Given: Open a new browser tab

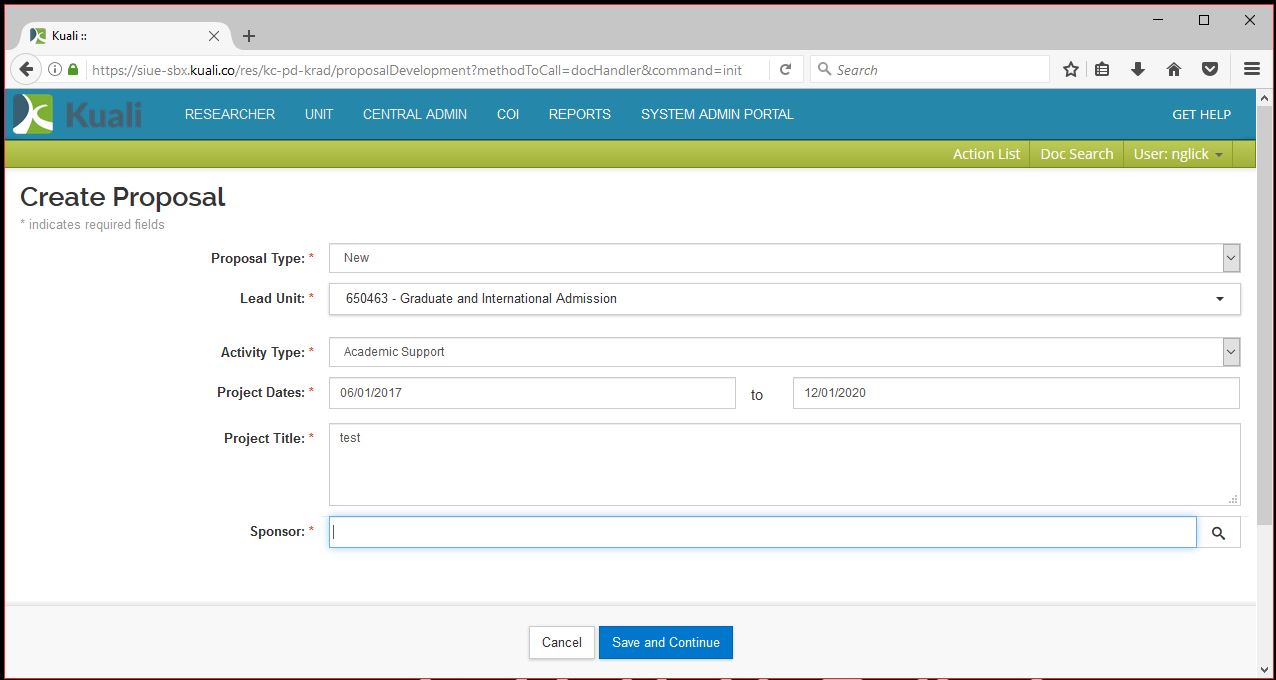Looking at the screenshot, I should (249, 36).
